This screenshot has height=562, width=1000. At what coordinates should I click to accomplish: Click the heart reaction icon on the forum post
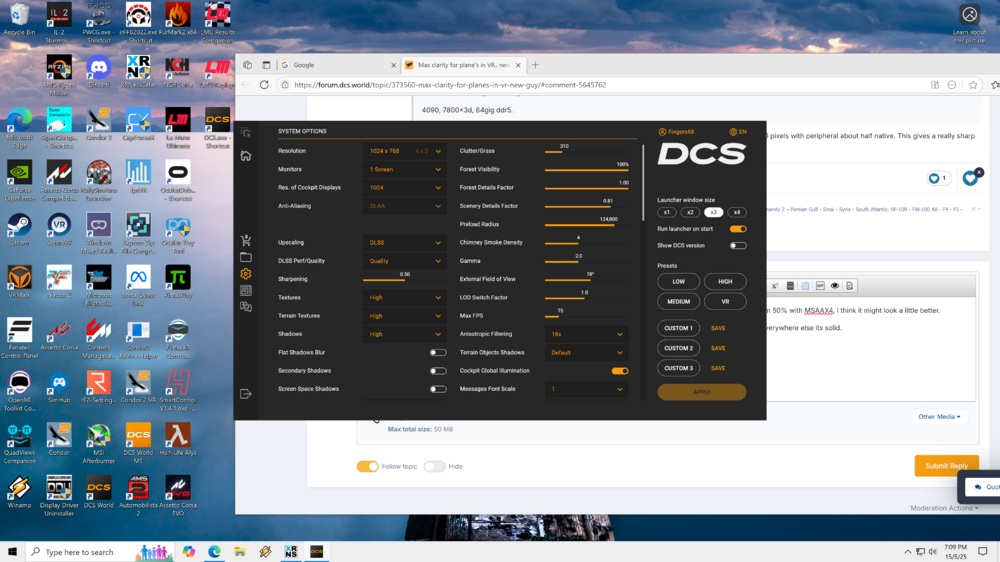[x=970, y=179]
